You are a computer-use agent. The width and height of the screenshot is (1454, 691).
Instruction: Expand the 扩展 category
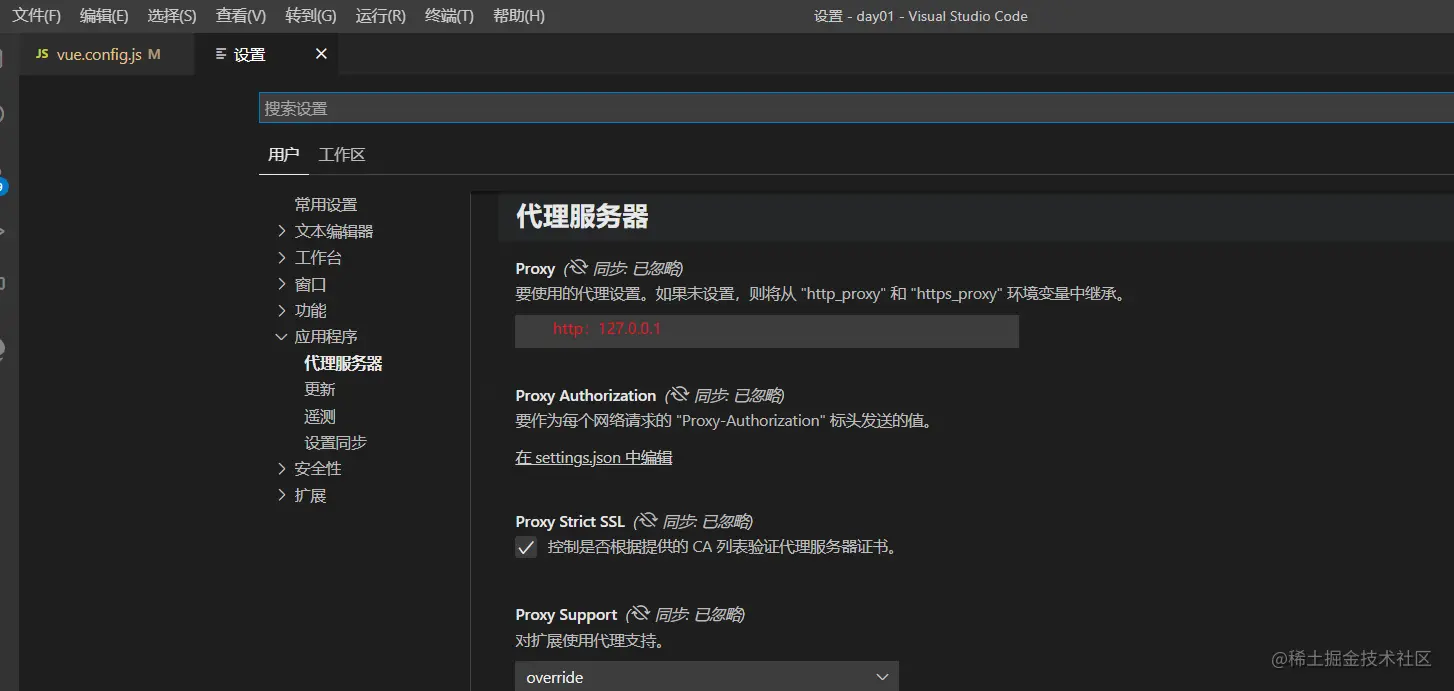[282, 495]
